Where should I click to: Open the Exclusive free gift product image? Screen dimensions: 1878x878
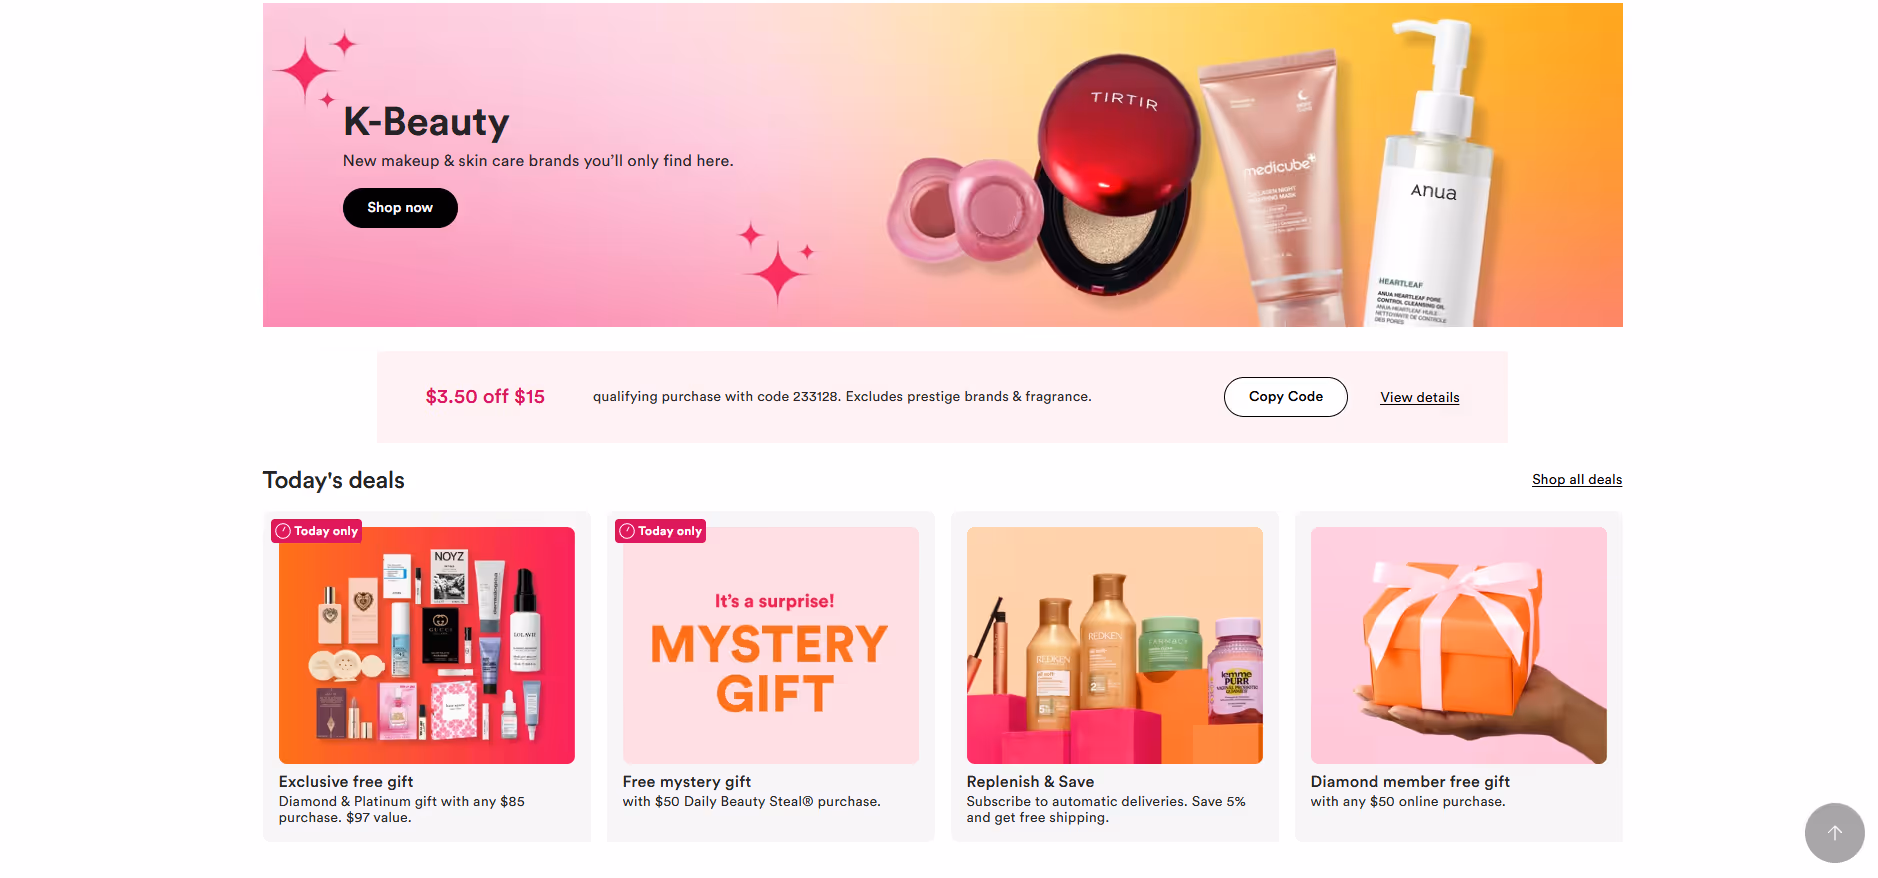pyautogui.click(x=427, y=646)
